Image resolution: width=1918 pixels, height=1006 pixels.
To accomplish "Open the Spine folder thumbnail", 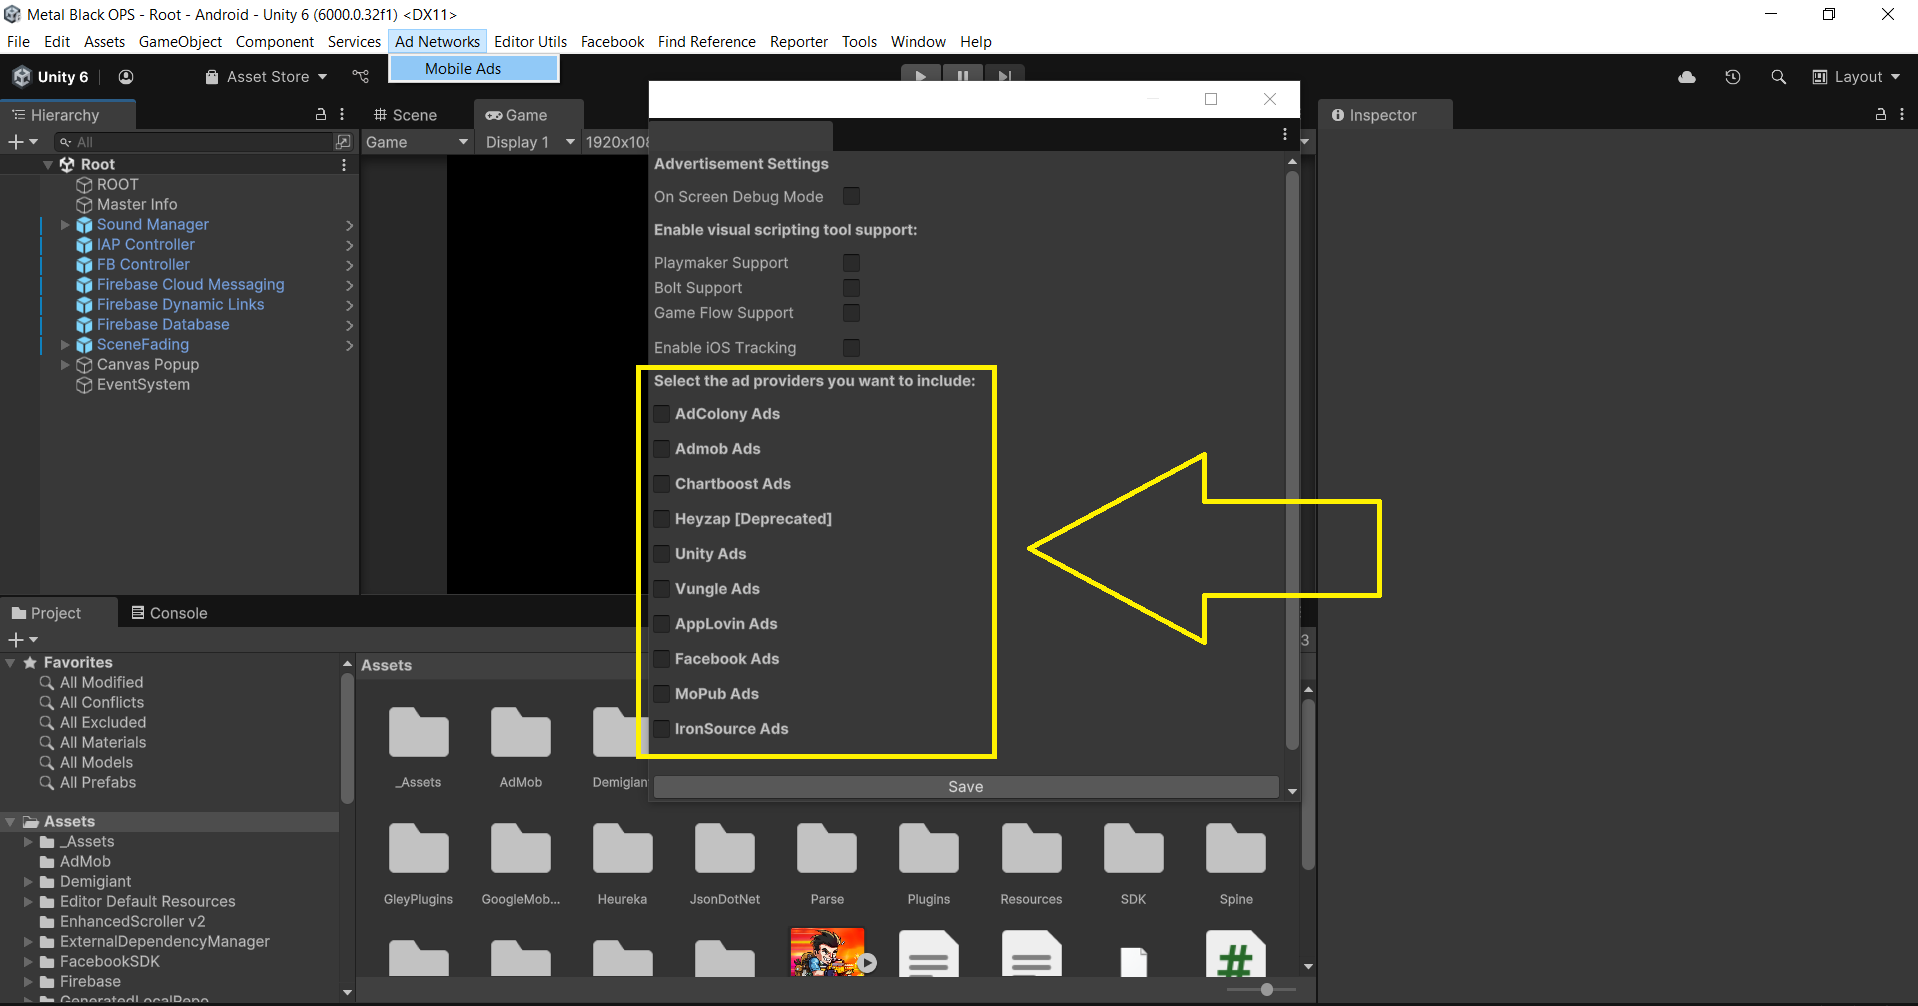I will (1235, 850).
